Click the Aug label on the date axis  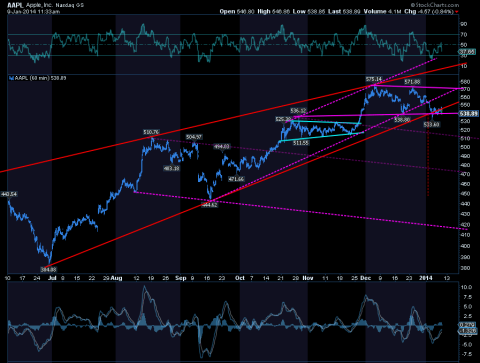[x=116, y=278]
